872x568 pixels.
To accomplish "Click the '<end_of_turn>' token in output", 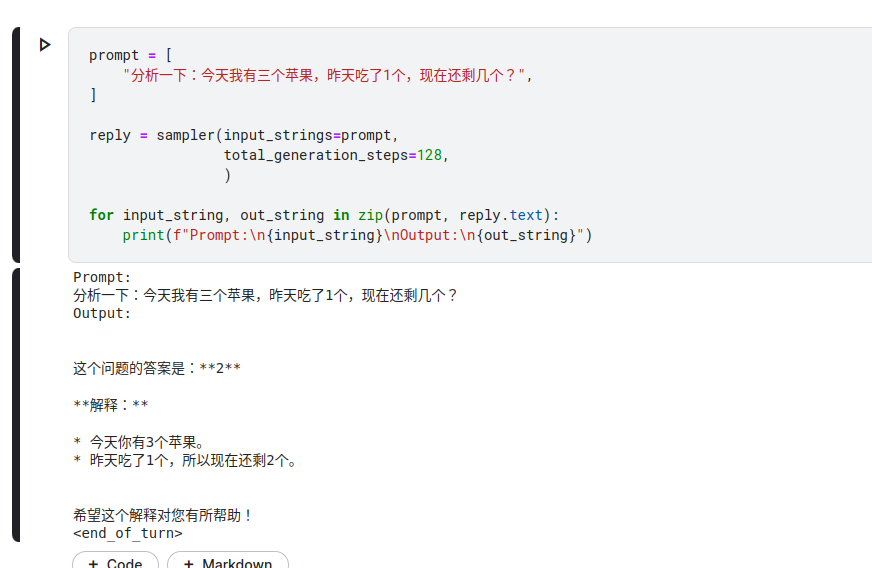I will [127, 533].
